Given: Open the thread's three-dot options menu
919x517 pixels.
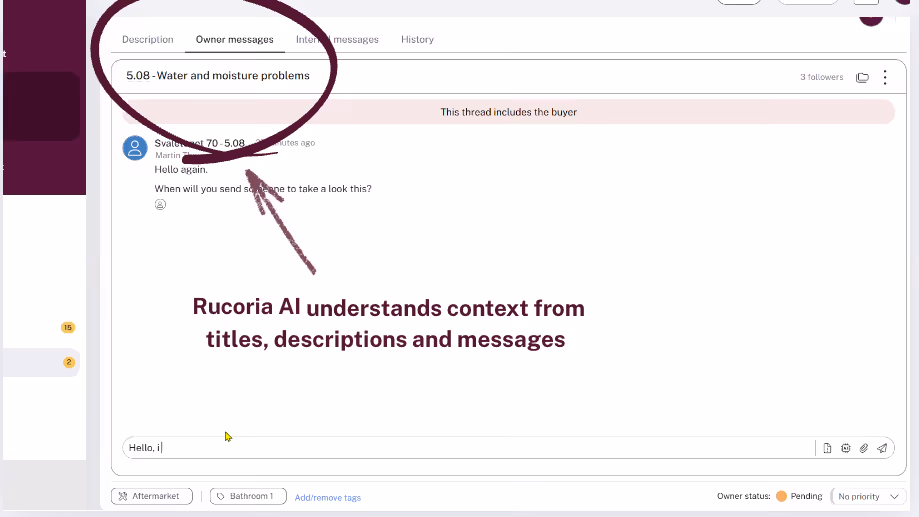Looking at the screenshot, I should 885,77.
